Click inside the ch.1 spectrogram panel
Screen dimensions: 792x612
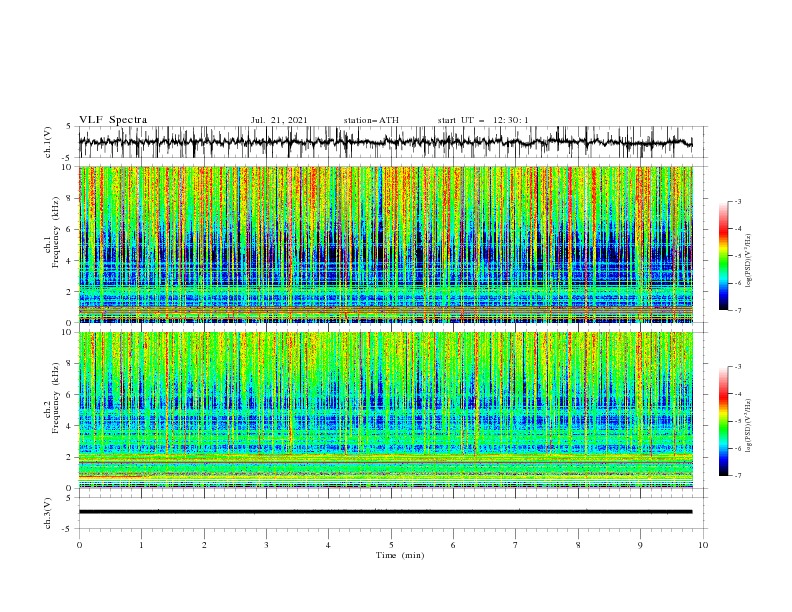tap(386, 244)
